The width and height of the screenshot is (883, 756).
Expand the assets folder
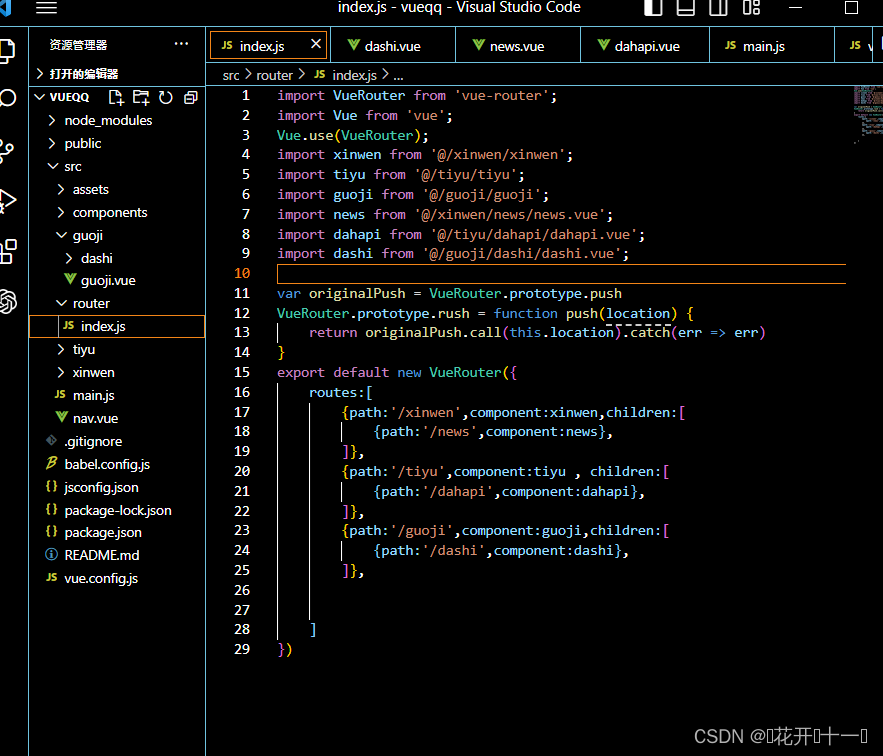(117, 190)
